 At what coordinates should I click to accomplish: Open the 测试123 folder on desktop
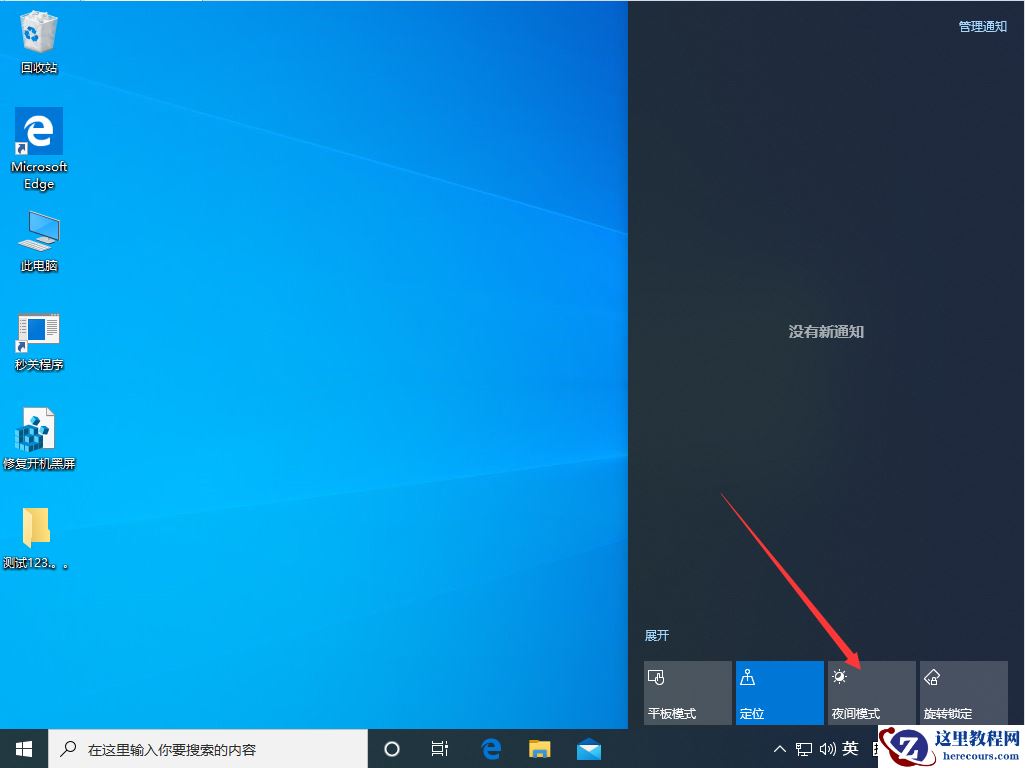click(x=38, y=530)
